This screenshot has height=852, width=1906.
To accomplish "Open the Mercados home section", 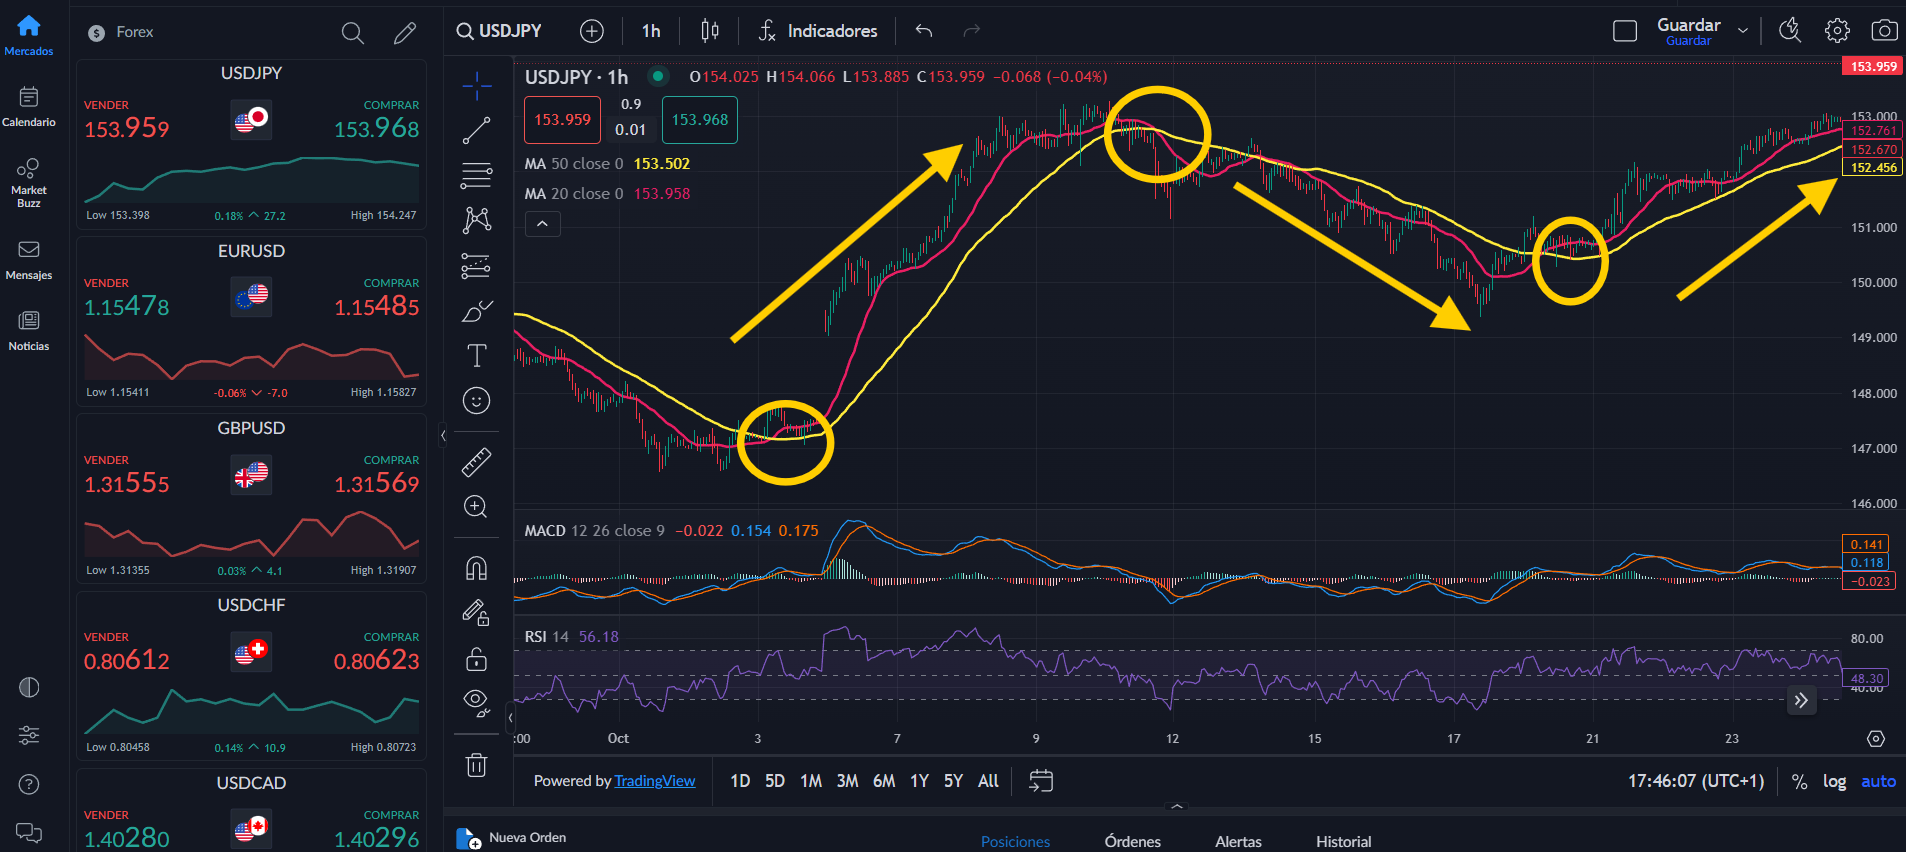I will tap(28, 35).
